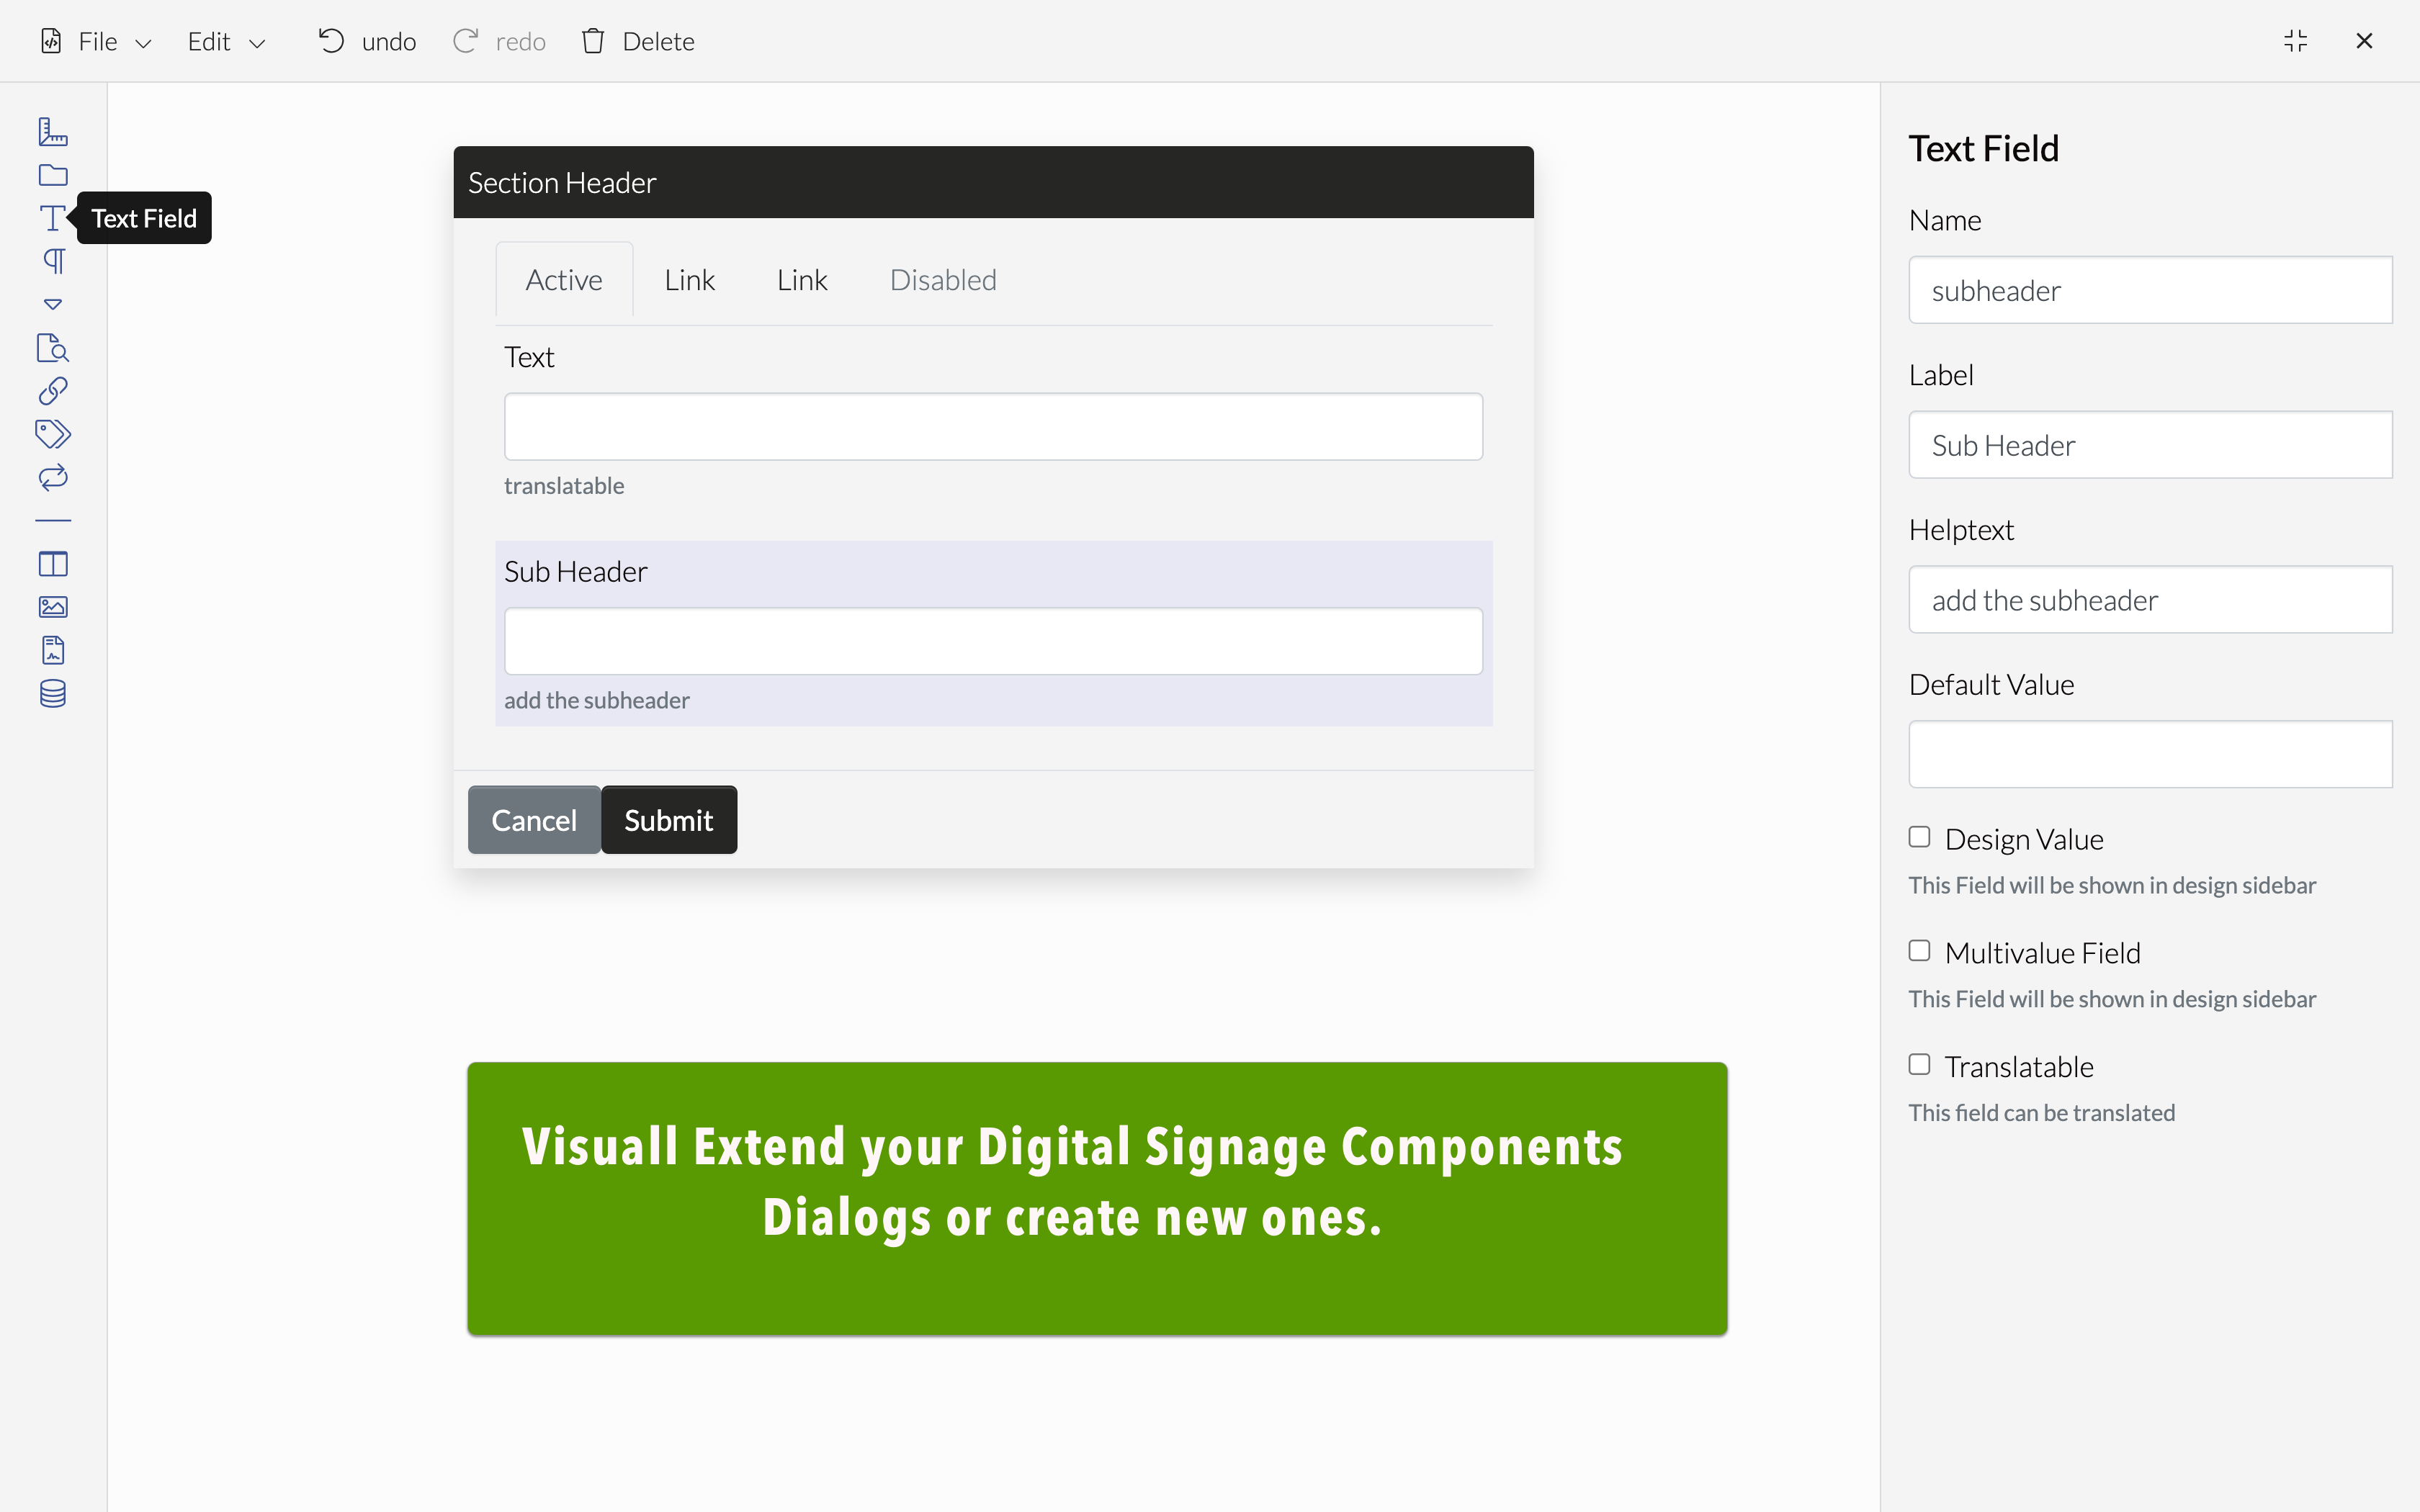Screen dimensions: 2420x1512
Task: Click the folder icon in left sidebar
Action: point(53,175)
